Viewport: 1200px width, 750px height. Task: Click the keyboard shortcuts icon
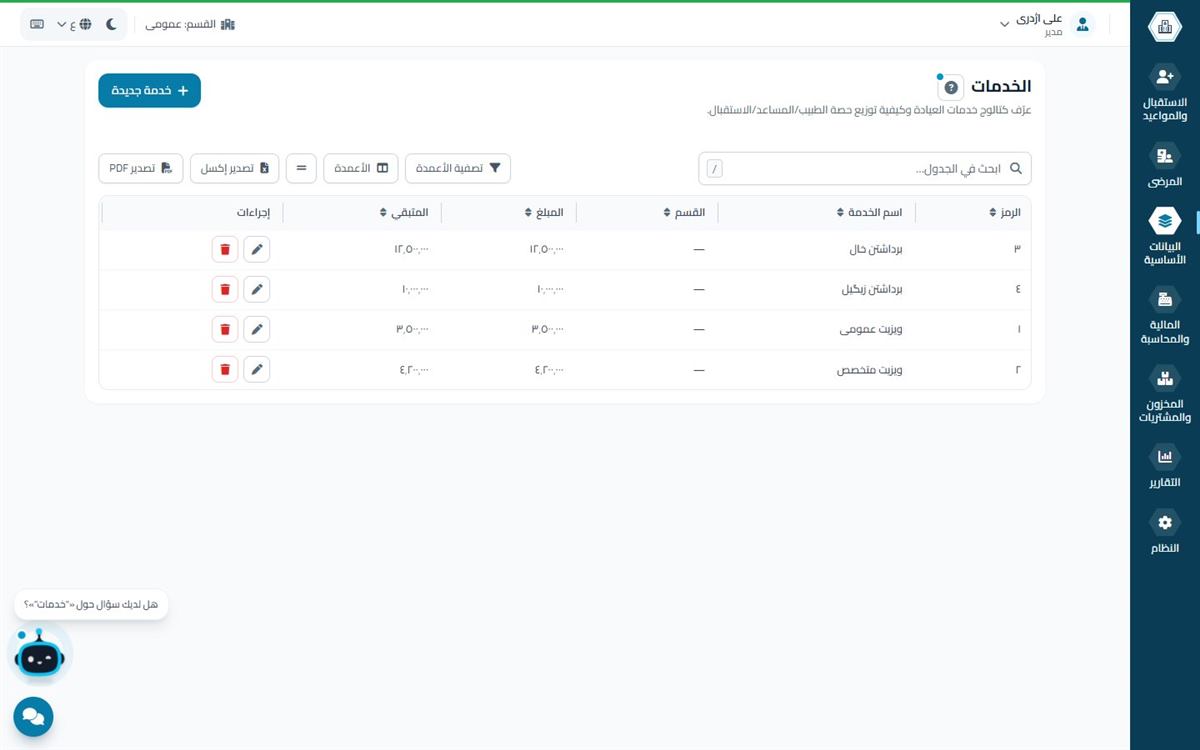[x=37, y=24]
